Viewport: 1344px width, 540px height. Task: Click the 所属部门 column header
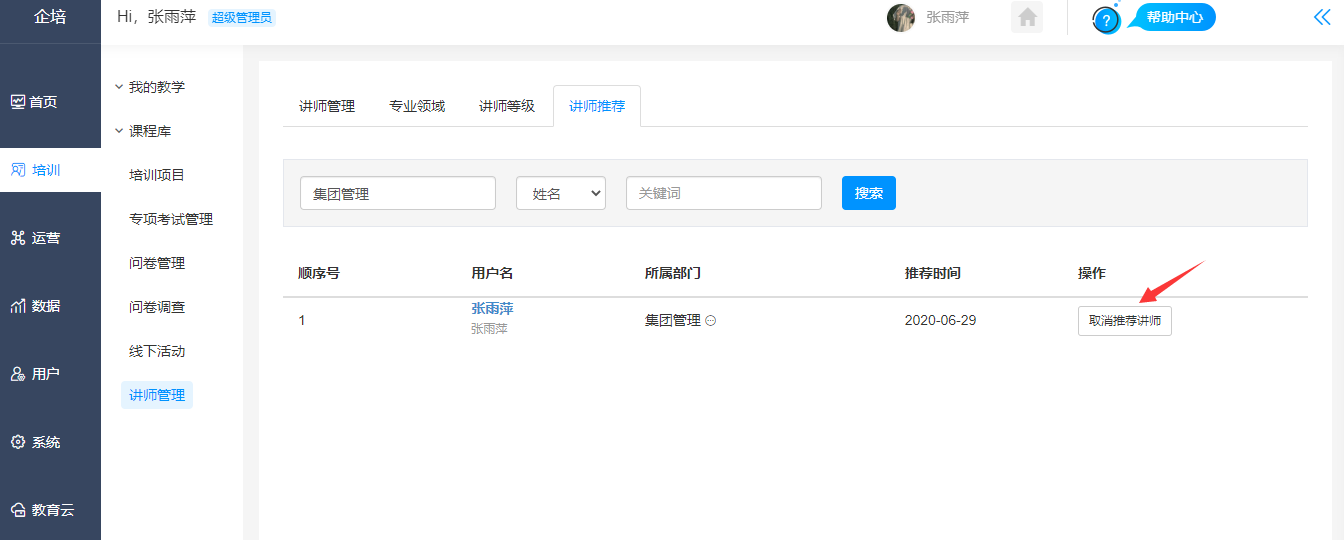pyautogui.click(x=673, y=273)
